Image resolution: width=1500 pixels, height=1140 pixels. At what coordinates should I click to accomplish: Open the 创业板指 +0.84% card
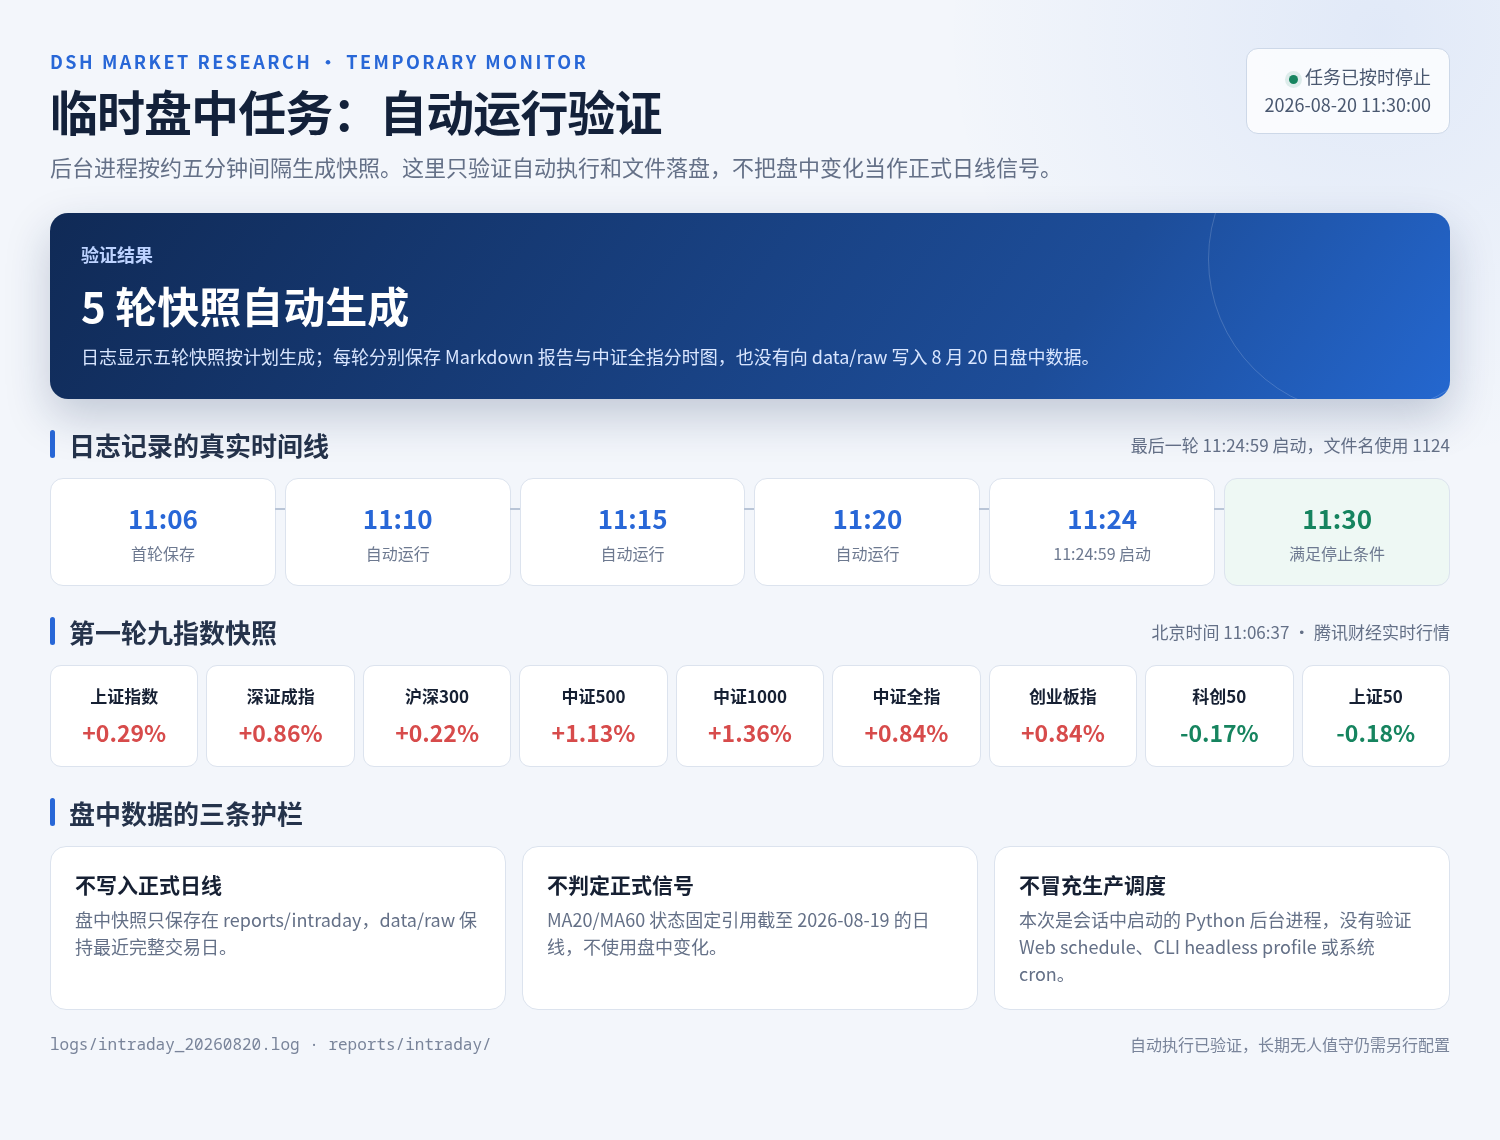1063,716
